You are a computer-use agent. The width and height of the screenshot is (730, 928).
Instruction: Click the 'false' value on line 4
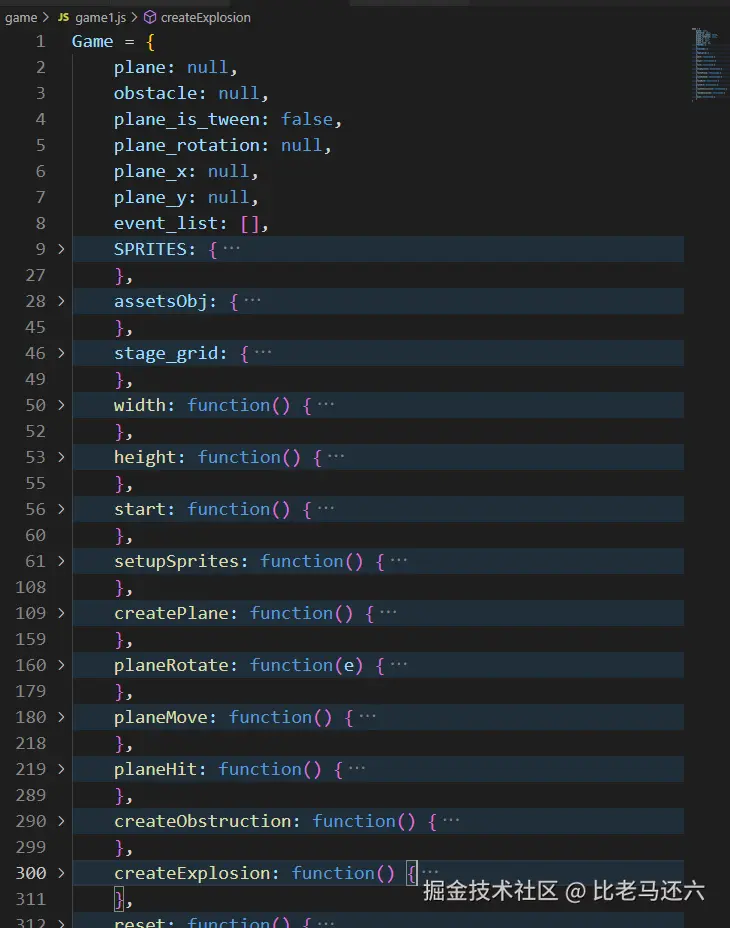(x=307, y=120)
